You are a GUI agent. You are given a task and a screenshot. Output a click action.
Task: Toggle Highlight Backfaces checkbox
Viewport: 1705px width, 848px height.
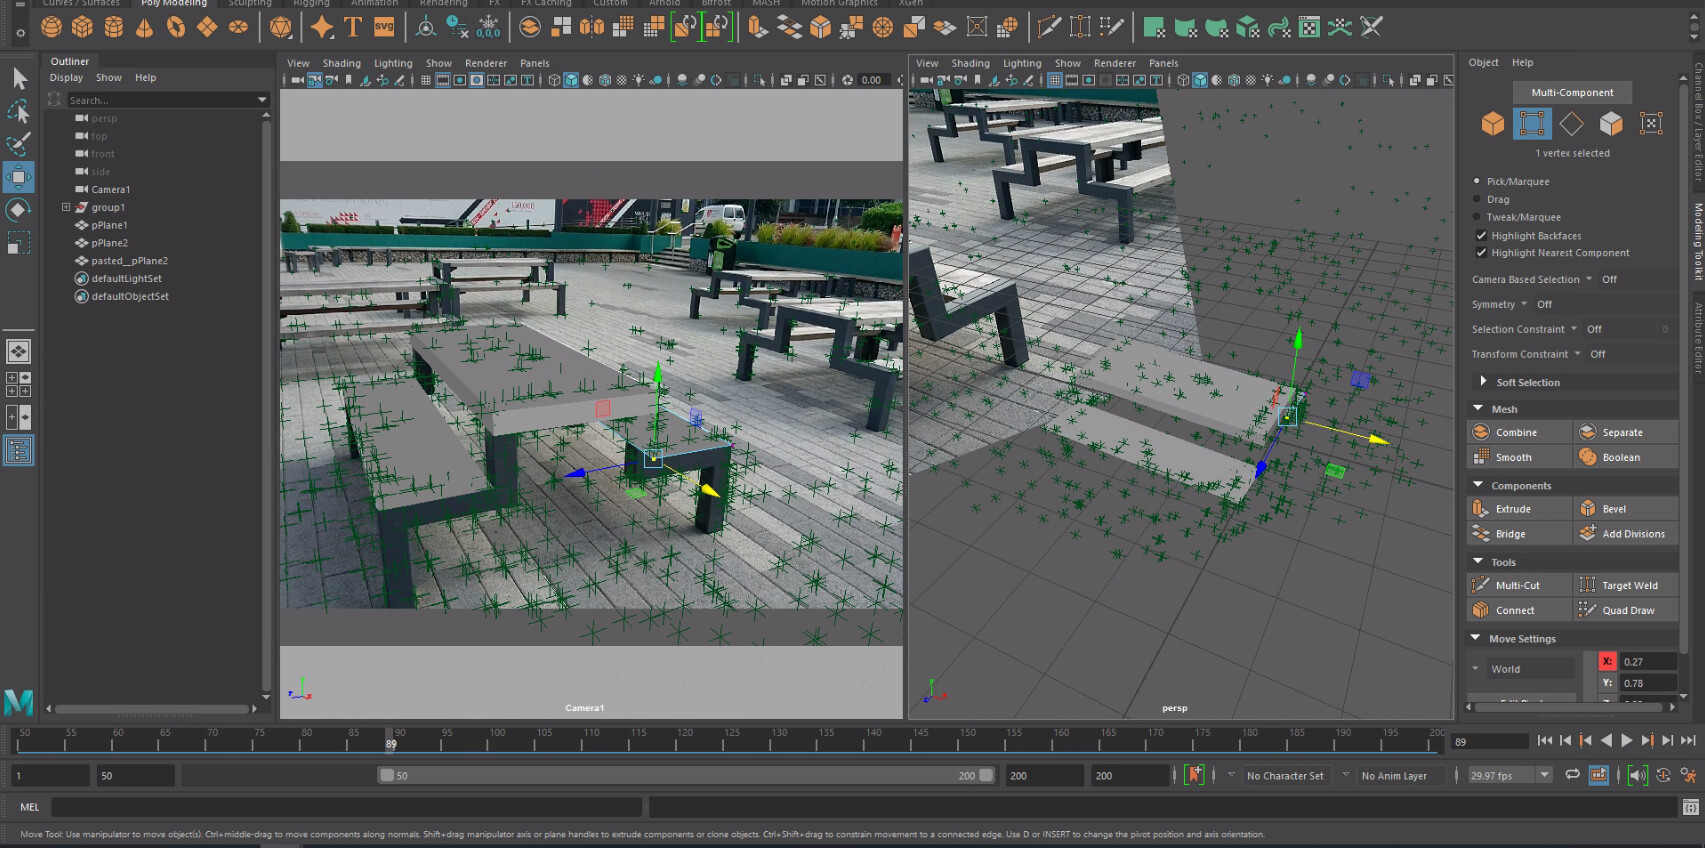(x=1481, y=236)
